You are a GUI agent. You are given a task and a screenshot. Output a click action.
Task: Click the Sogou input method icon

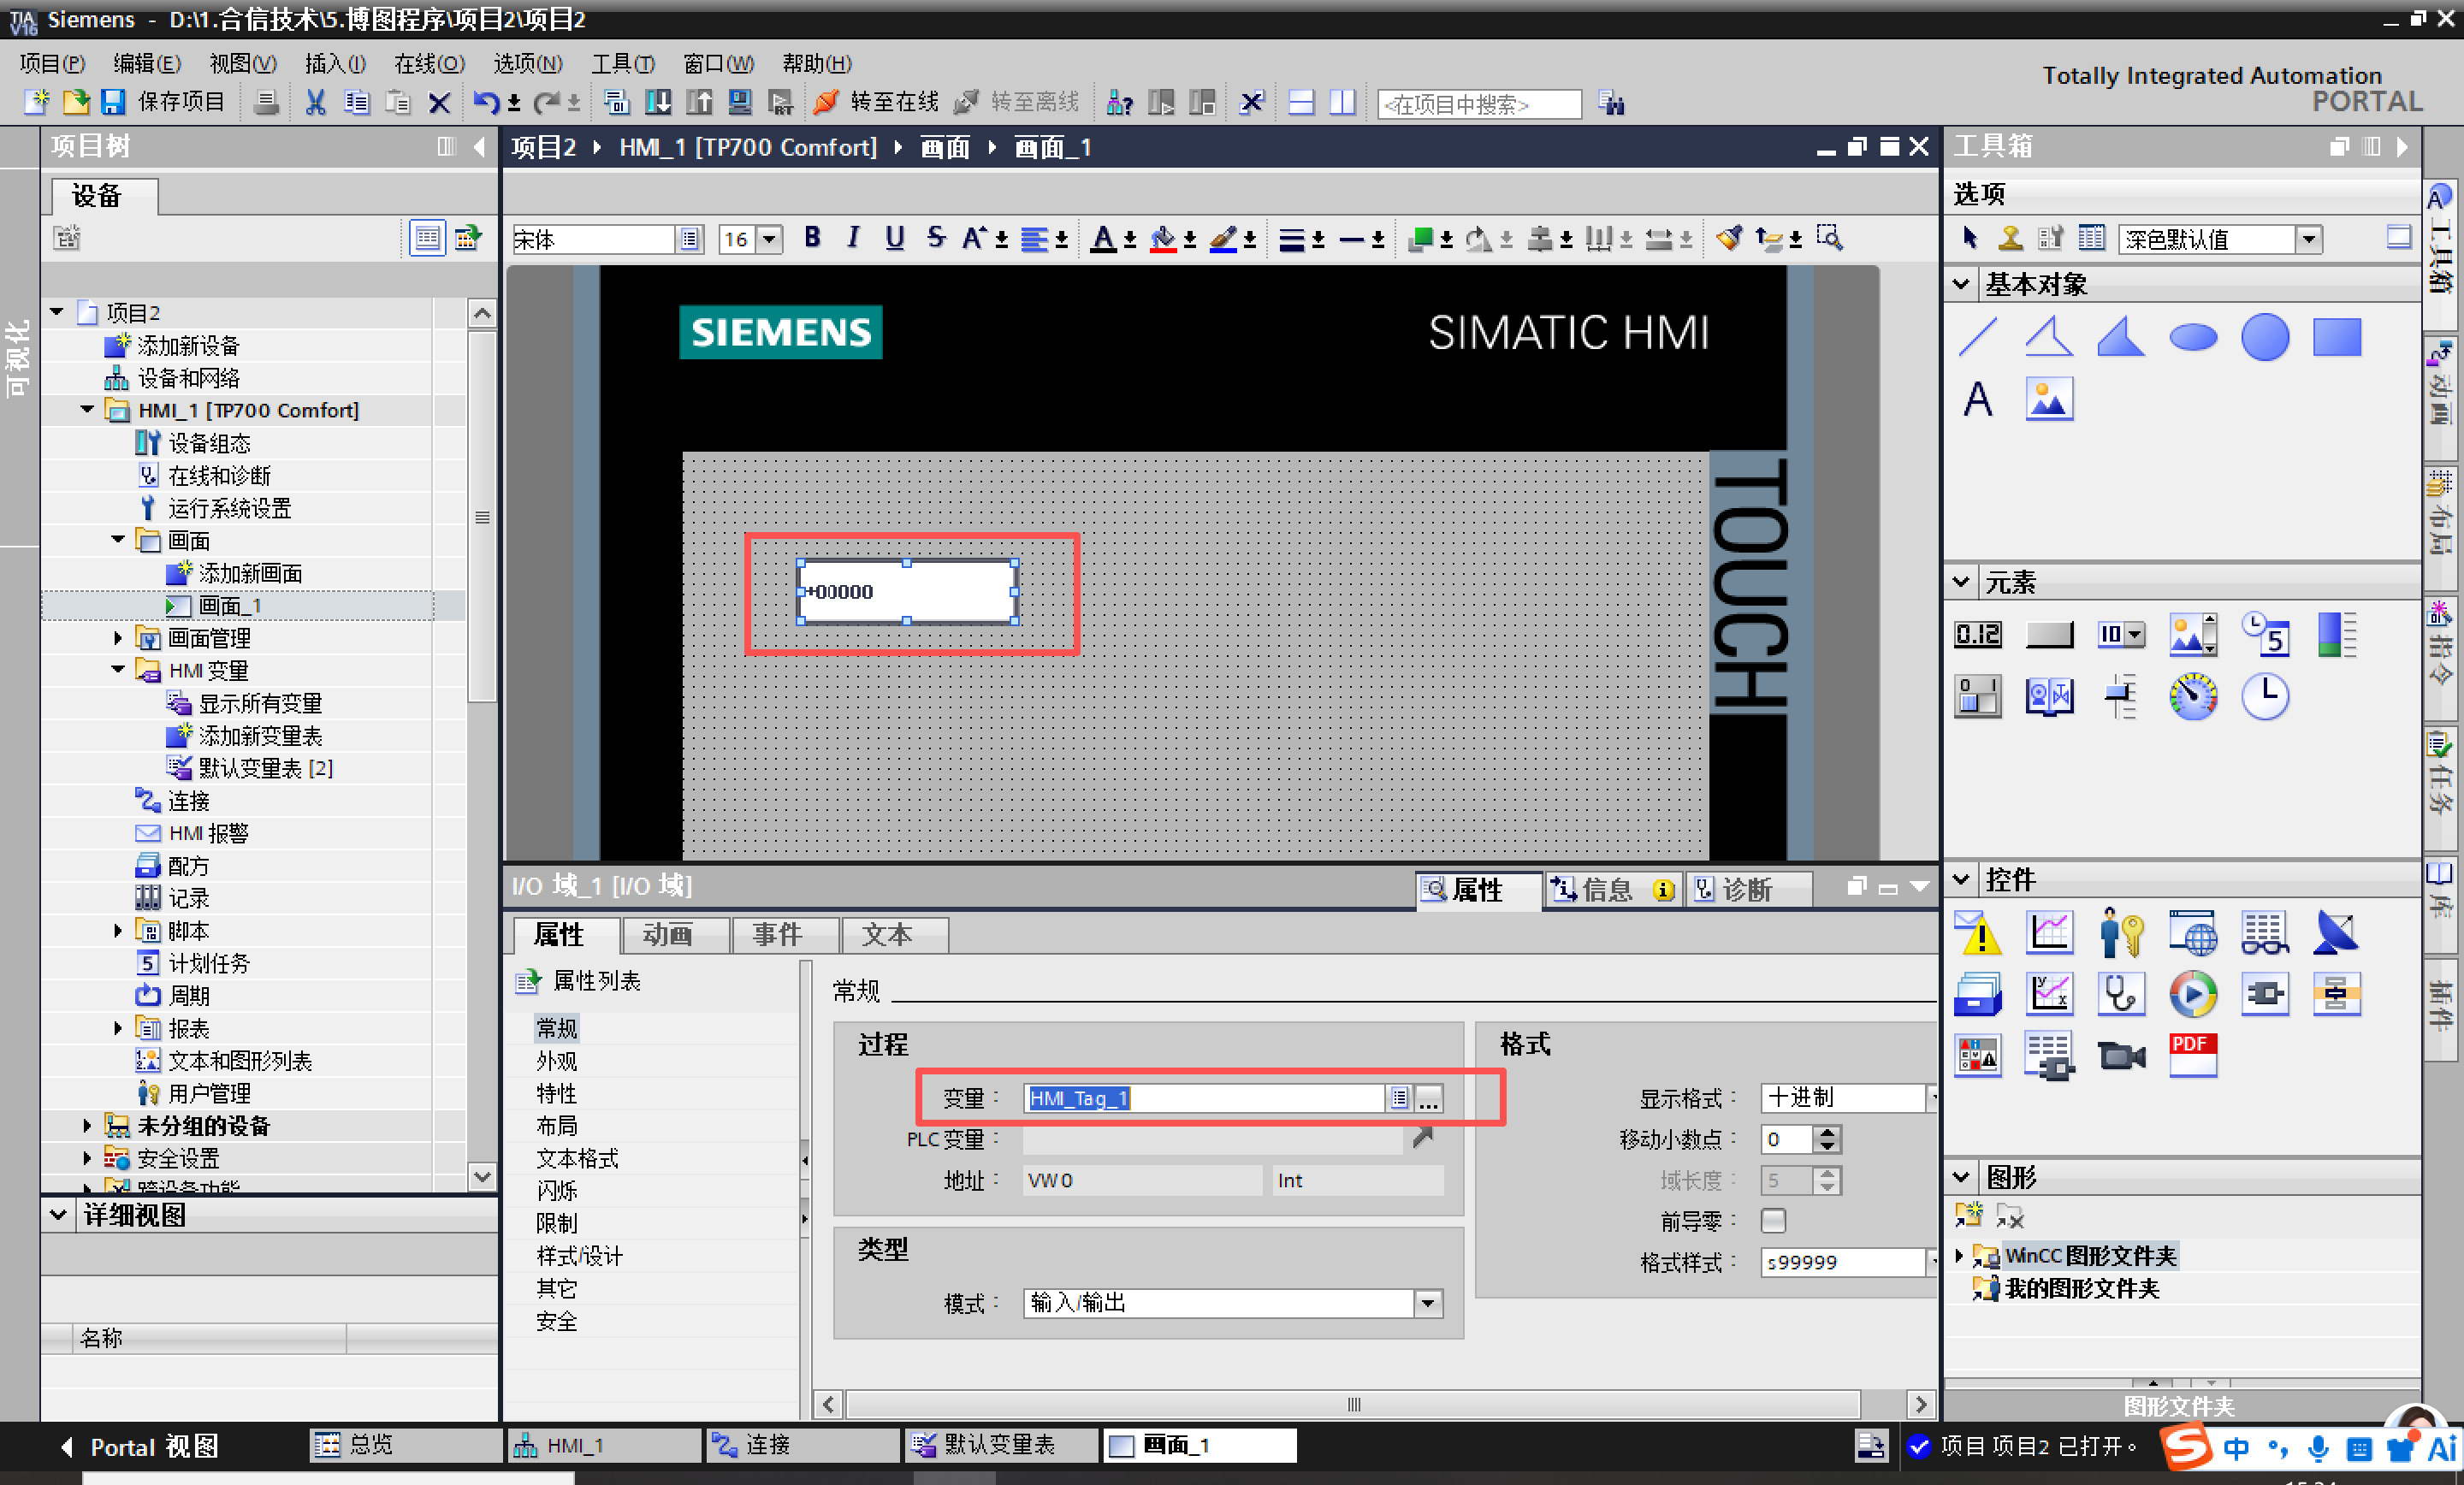[x=2187, y=1446]
